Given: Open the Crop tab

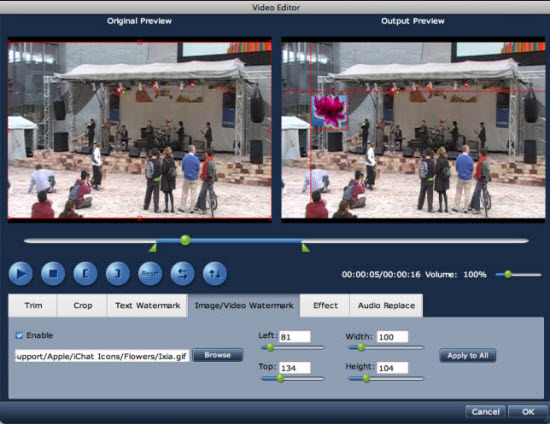Looking at the screenshot, I should [x=82, y=305].
